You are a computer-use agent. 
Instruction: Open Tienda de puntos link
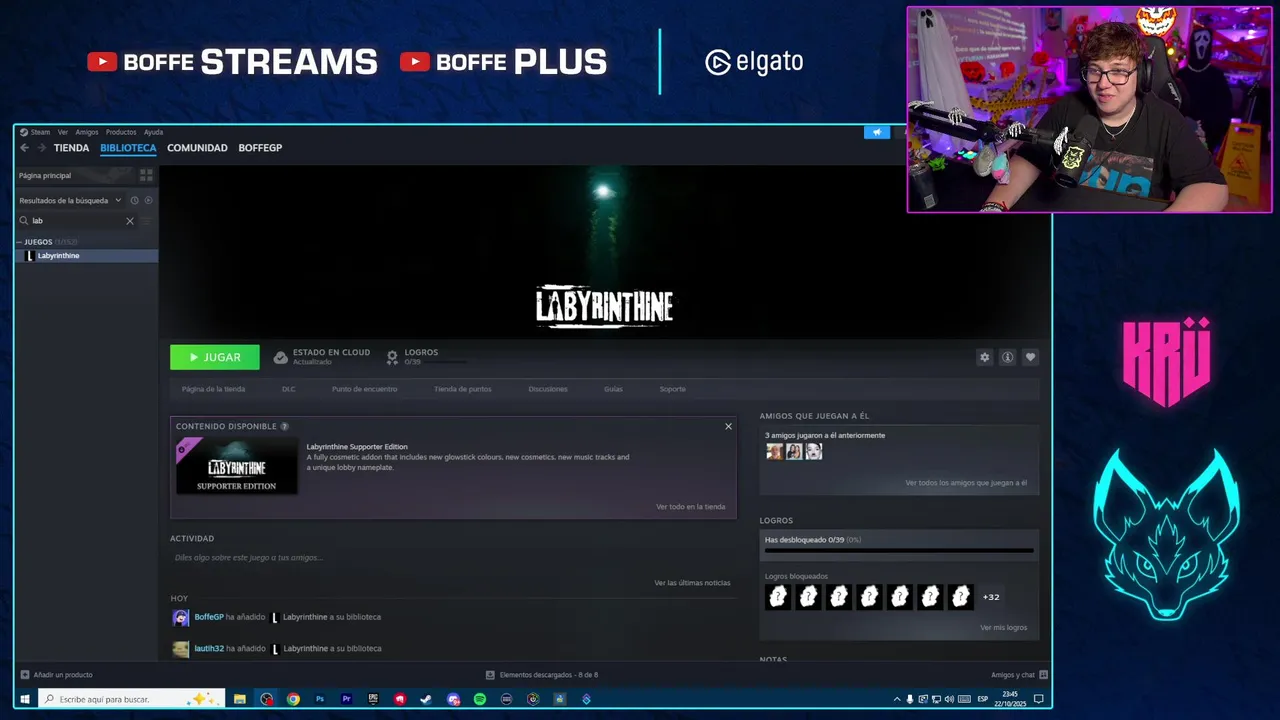[463, 389]
